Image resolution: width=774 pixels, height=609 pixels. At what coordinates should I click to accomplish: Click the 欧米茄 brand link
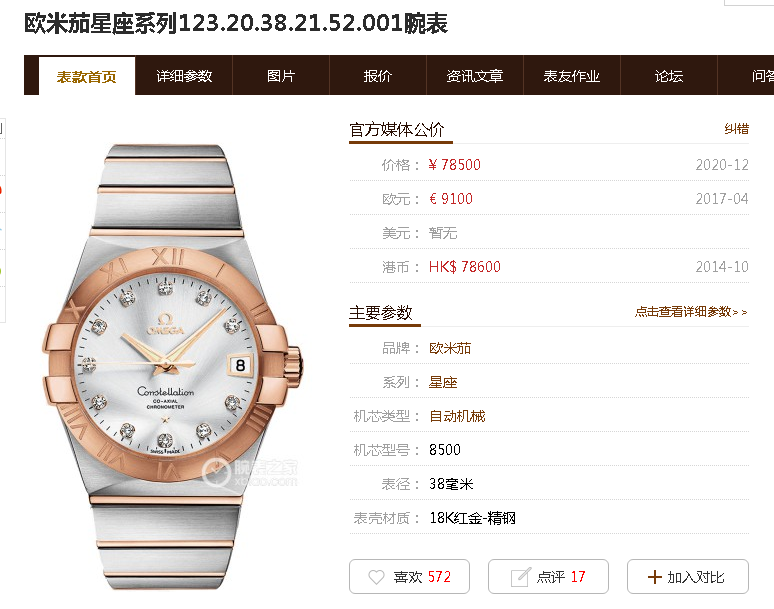pos(450,348)
